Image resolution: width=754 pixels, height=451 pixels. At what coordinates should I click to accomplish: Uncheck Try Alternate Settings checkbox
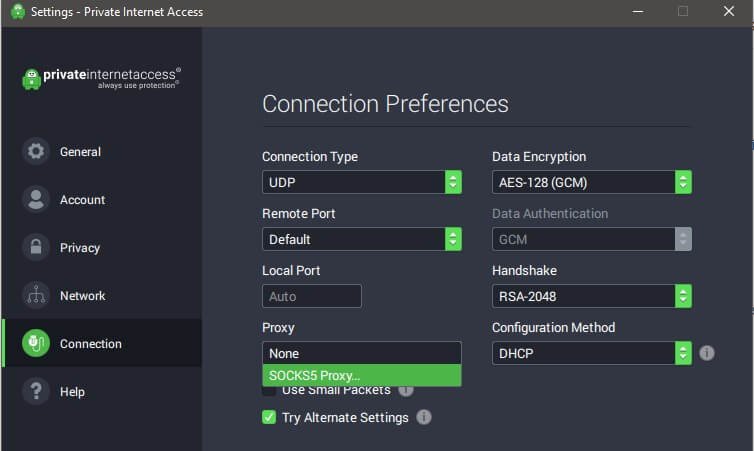click(x=269, y=417)
